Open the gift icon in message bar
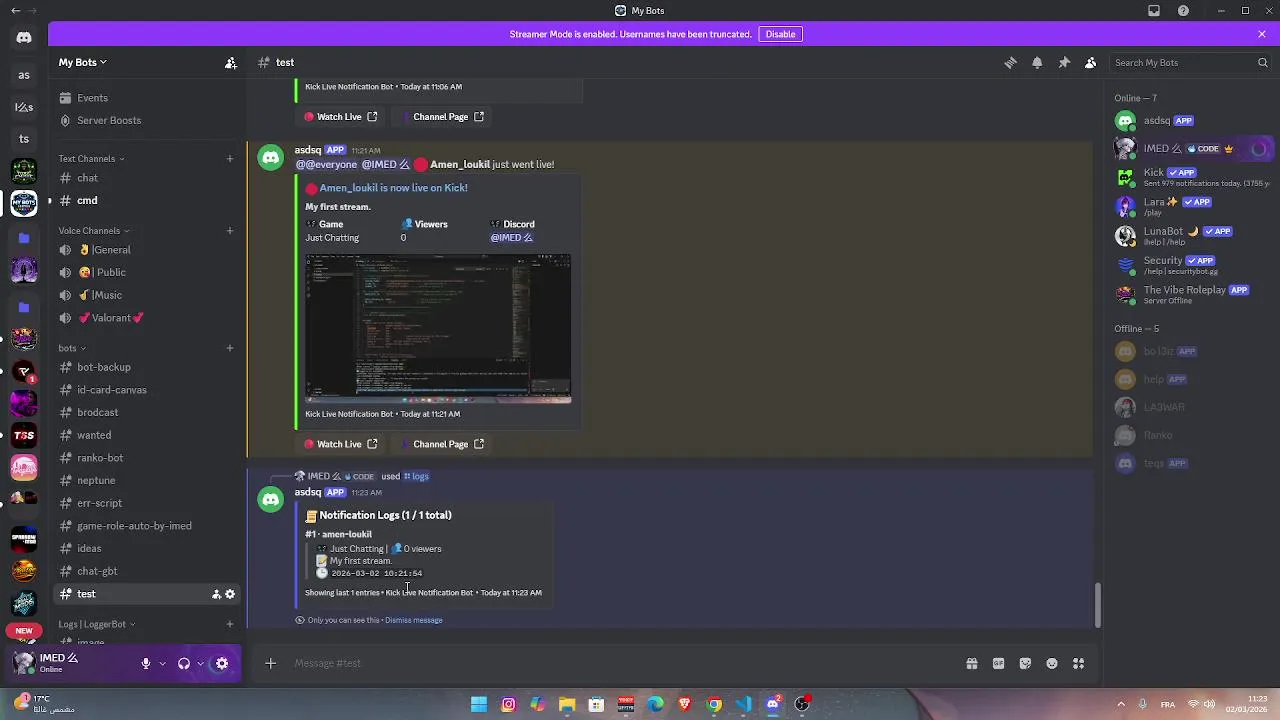This screenshot has height=720, width=1280. 971,663
